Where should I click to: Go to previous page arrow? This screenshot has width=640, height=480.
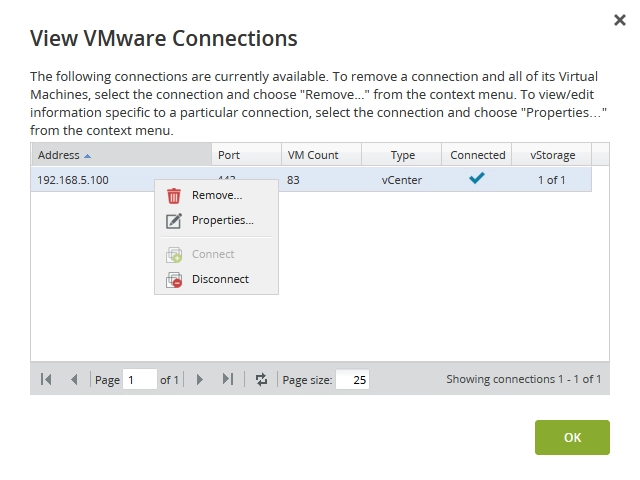[x=74, y=380]
